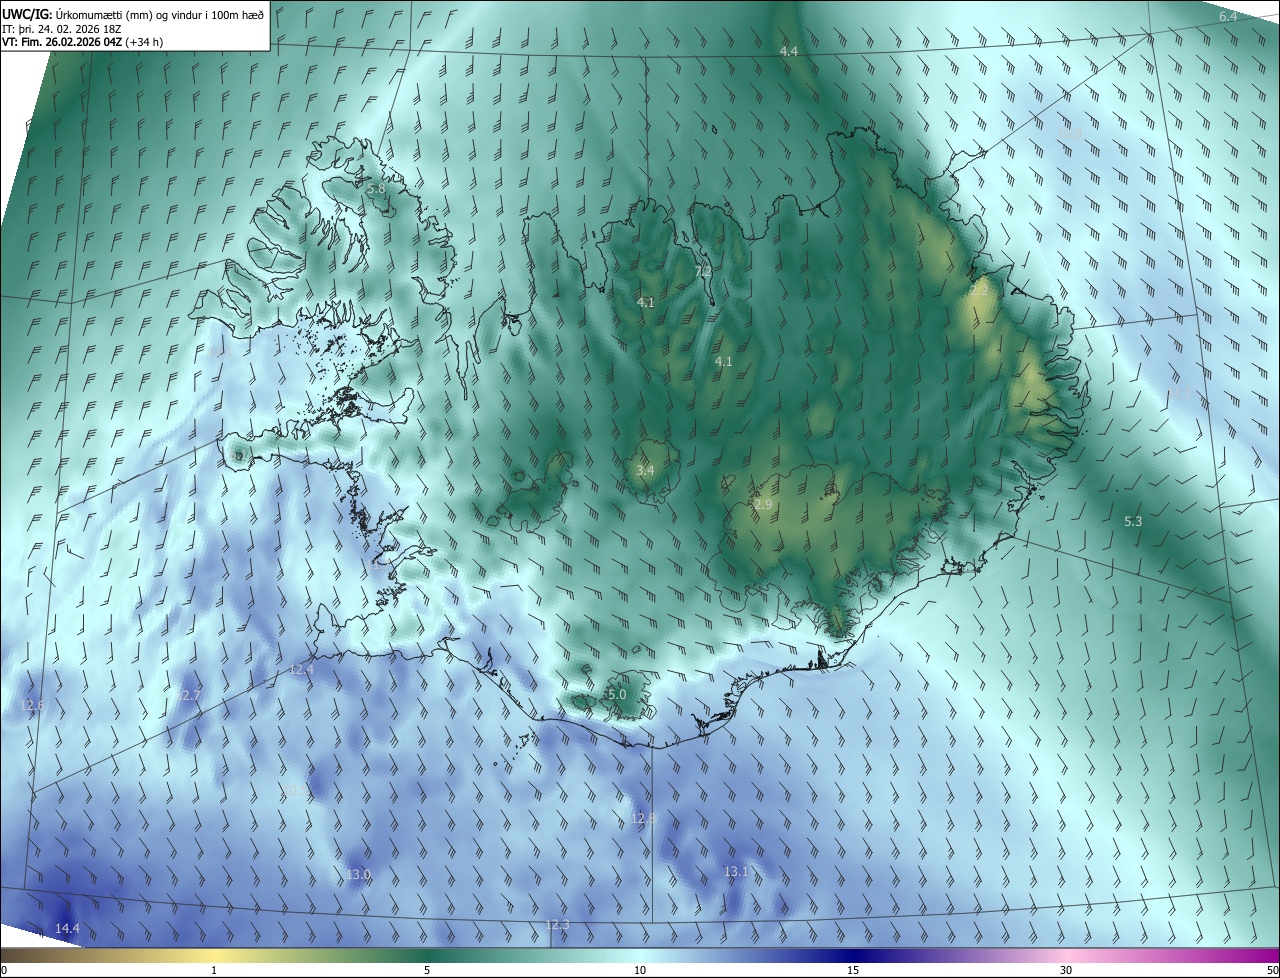1280x978 pixels.
Task: Click the 5 tick on the colour scale
Action: click(427, 971)
